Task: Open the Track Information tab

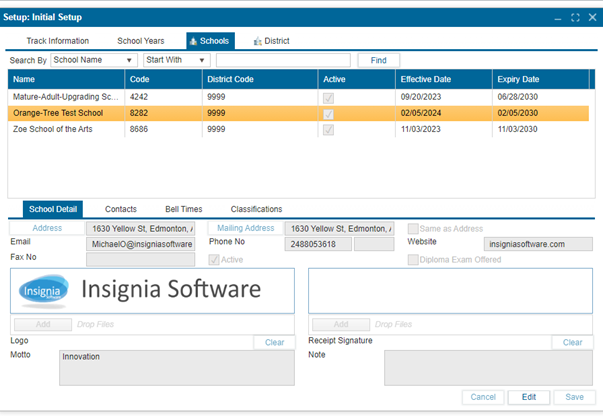Action: [x=57, y=41]
